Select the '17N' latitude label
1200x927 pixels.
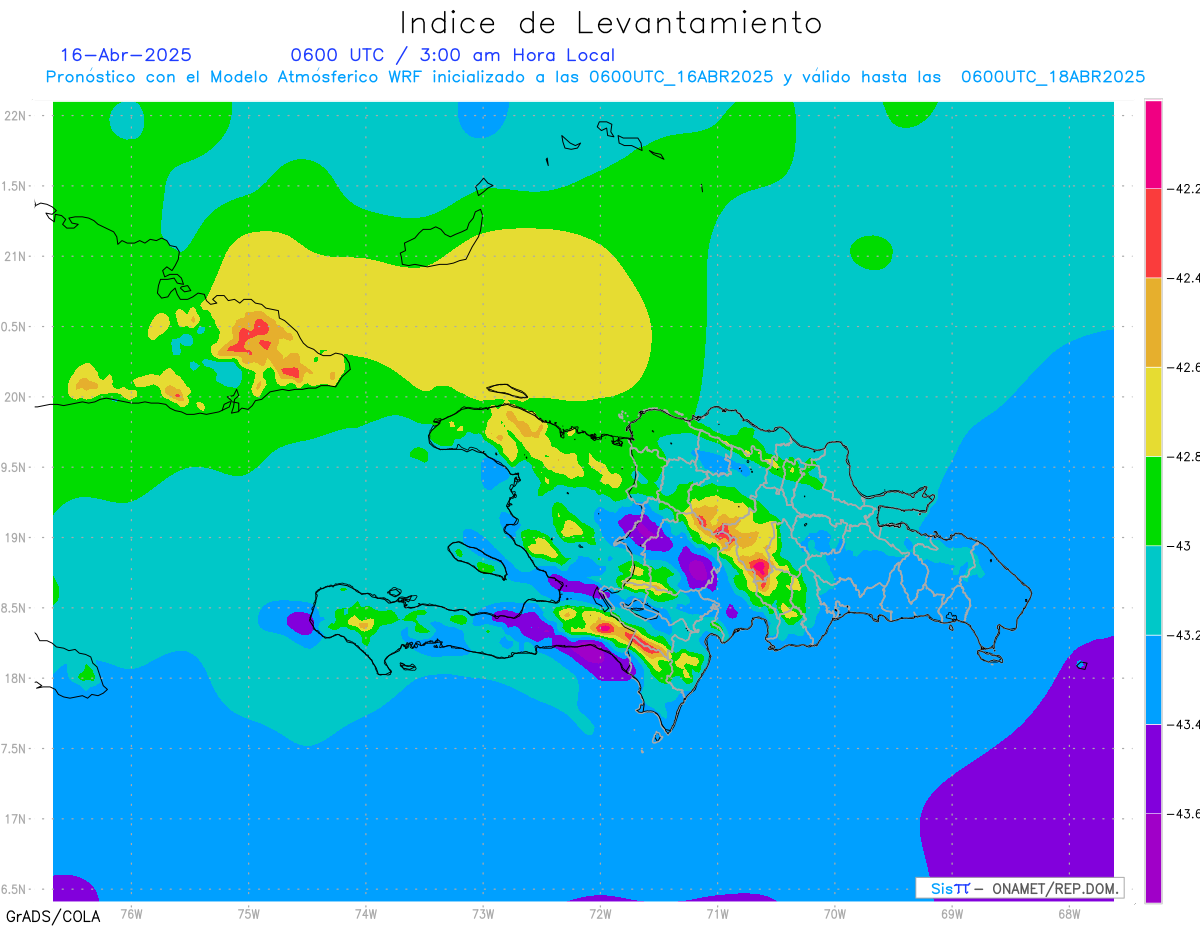point(15,819)
